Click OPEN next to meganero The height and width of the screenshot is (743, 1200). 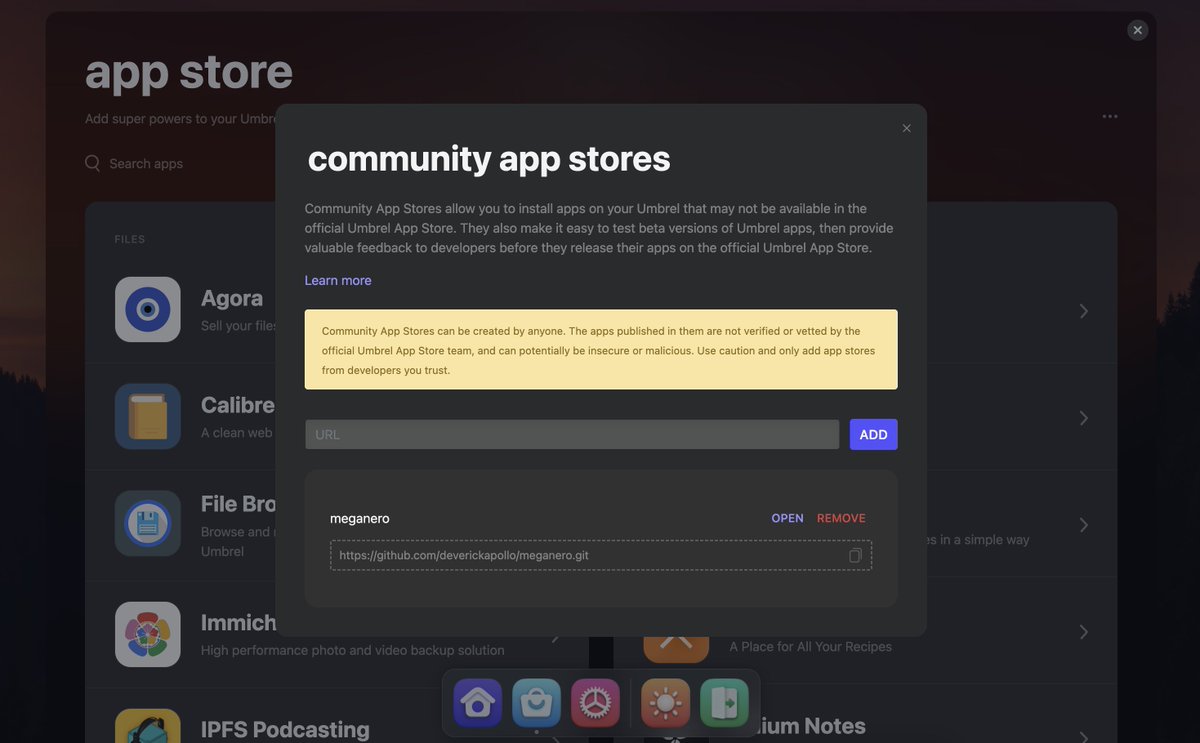(787, 518)
